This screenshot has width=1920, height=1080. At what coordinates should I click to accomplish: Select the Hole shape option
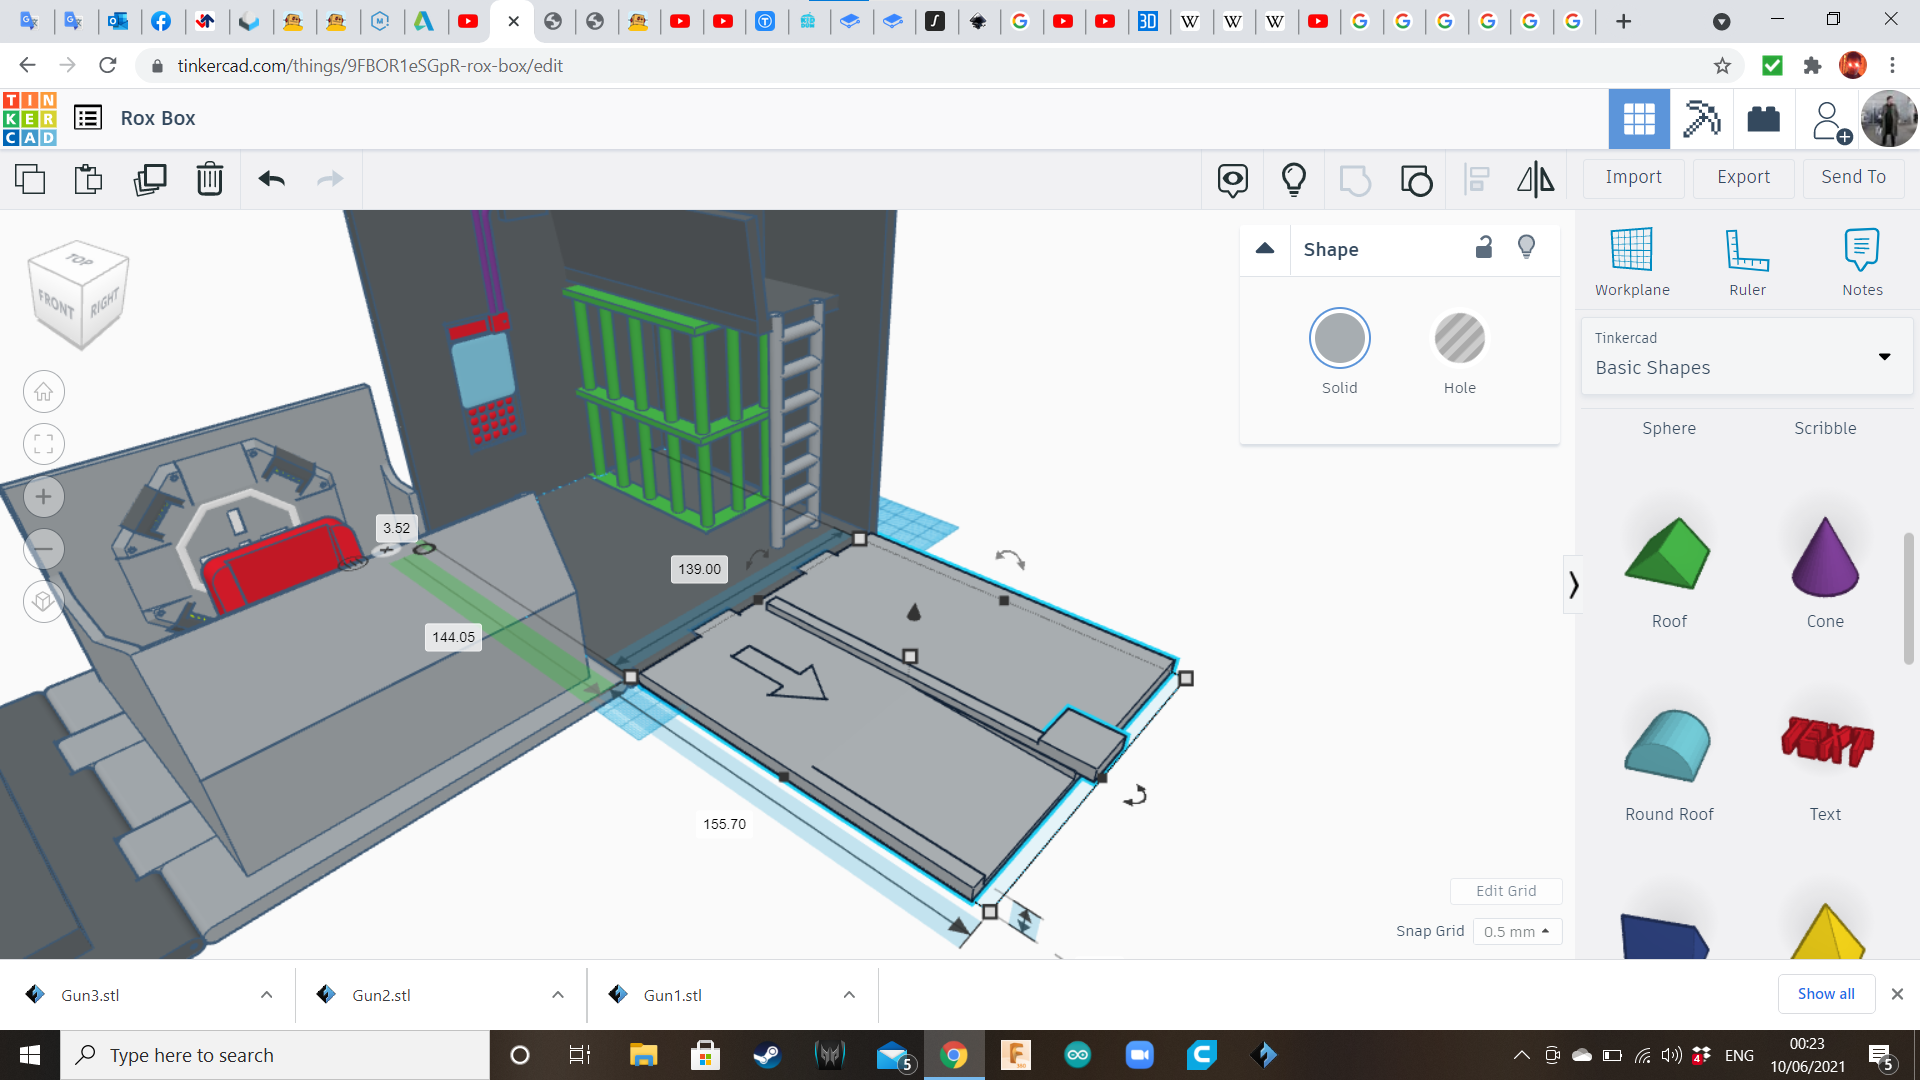(x=1459, y=339)
